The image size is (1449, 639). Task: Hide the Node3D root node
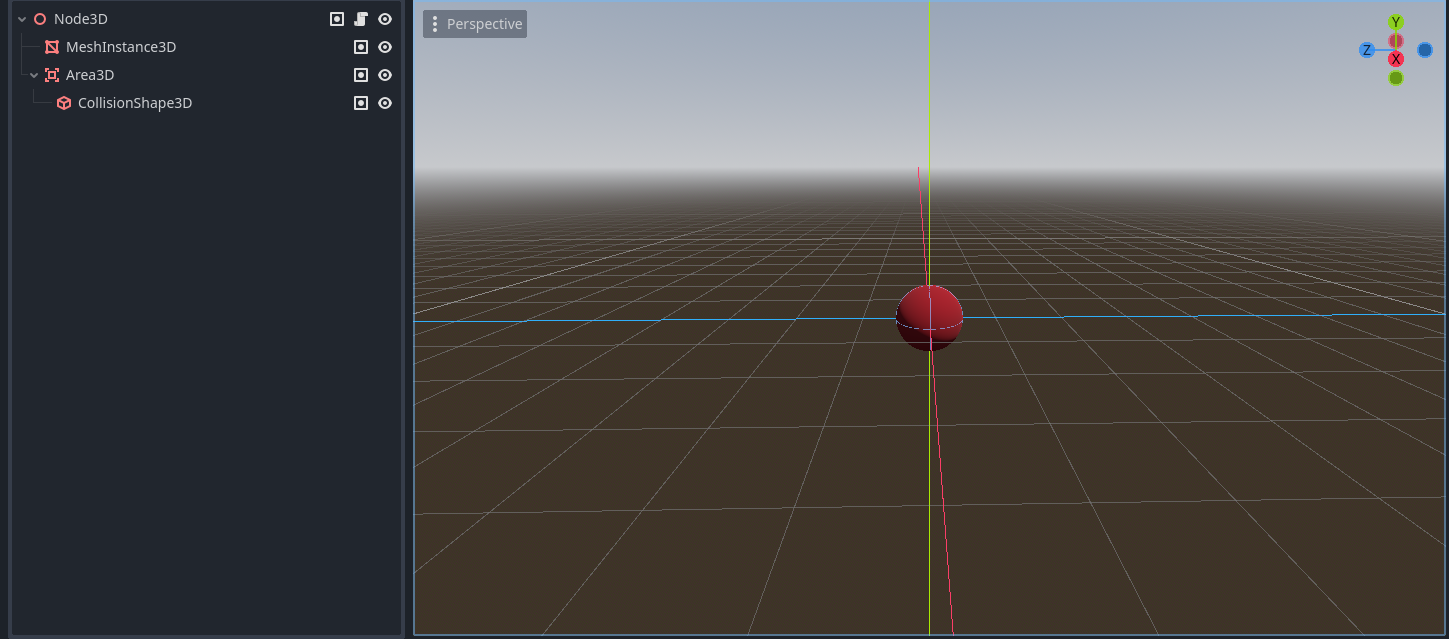(x=385, y=19)
